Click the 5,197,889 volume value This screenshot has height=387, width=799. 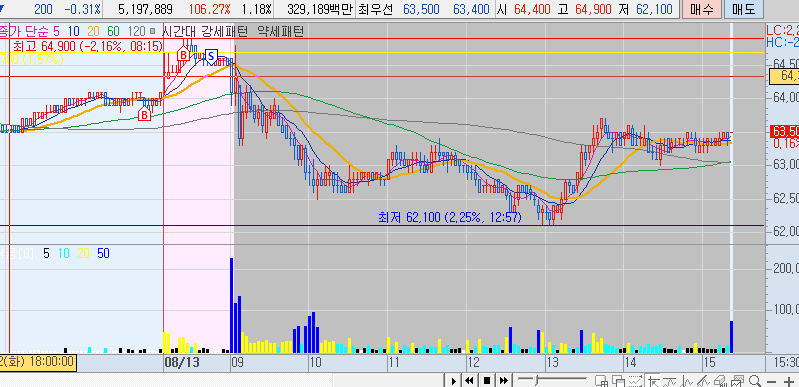click(x=145, y=9)
